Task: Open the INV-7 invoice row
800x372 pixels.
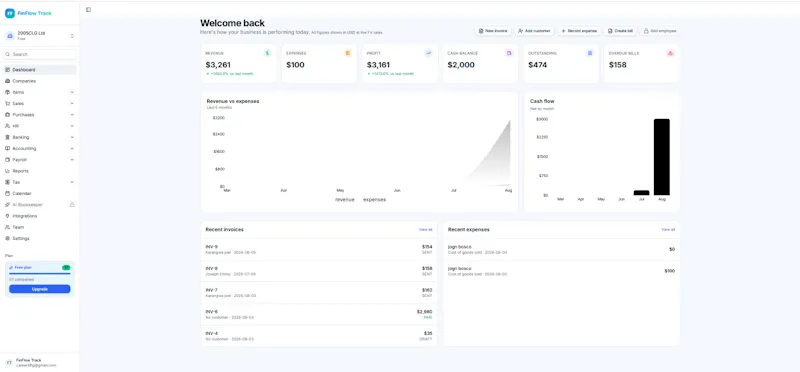Action: (319, 292)
